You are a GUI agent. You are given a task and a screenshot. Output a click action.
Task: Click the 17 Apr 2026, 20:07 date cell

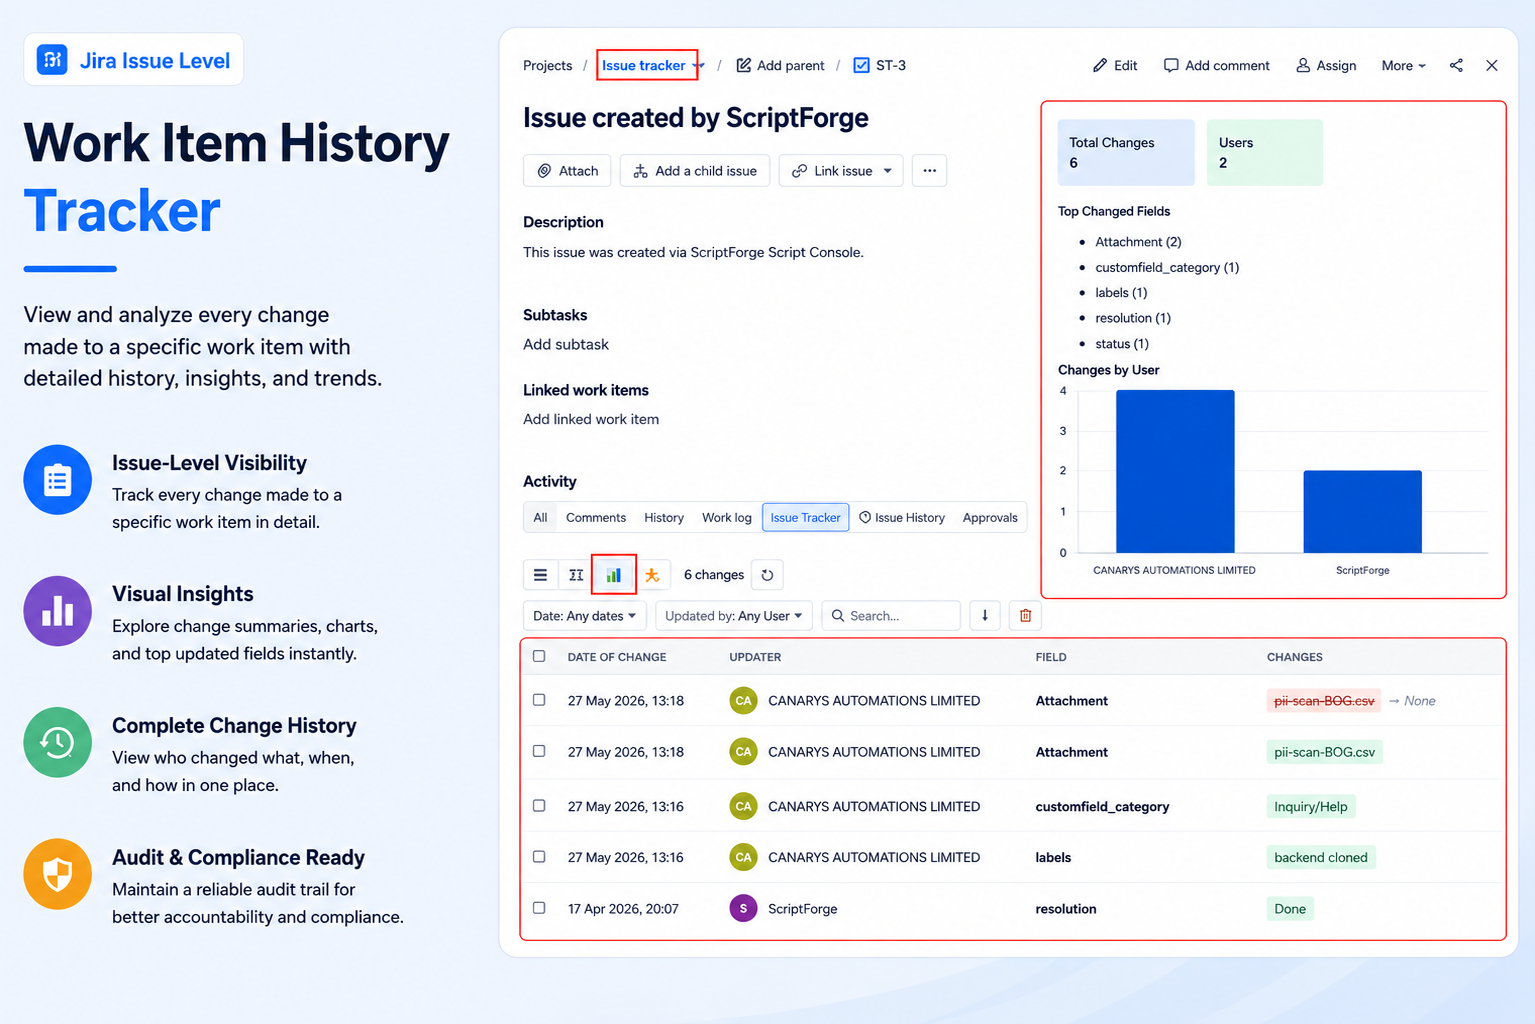pyautogui.click(x=623, y=908)
